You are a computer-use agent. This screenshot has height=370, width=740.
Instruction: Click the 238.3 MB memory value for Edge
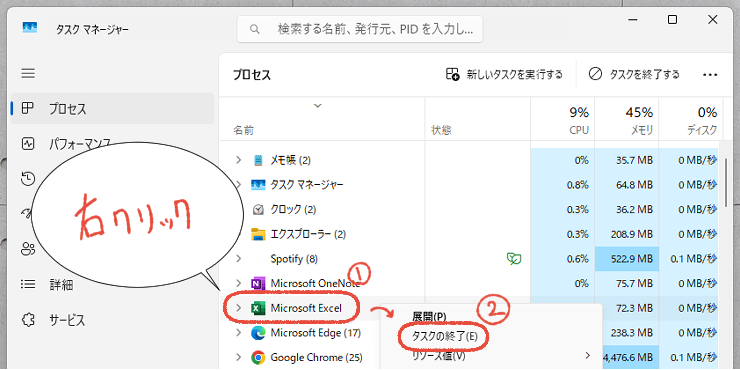click(632, 333)
